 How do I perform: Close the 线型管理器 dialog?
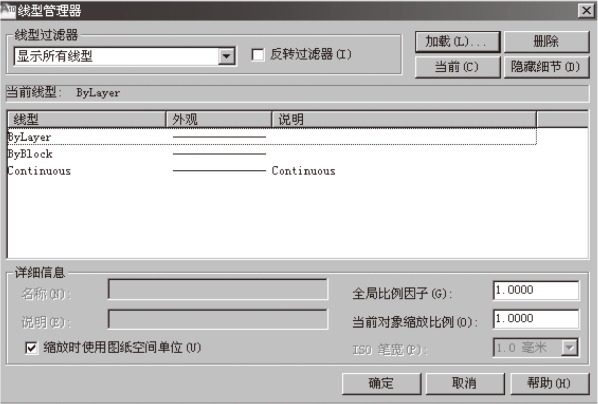pos(586,10)
